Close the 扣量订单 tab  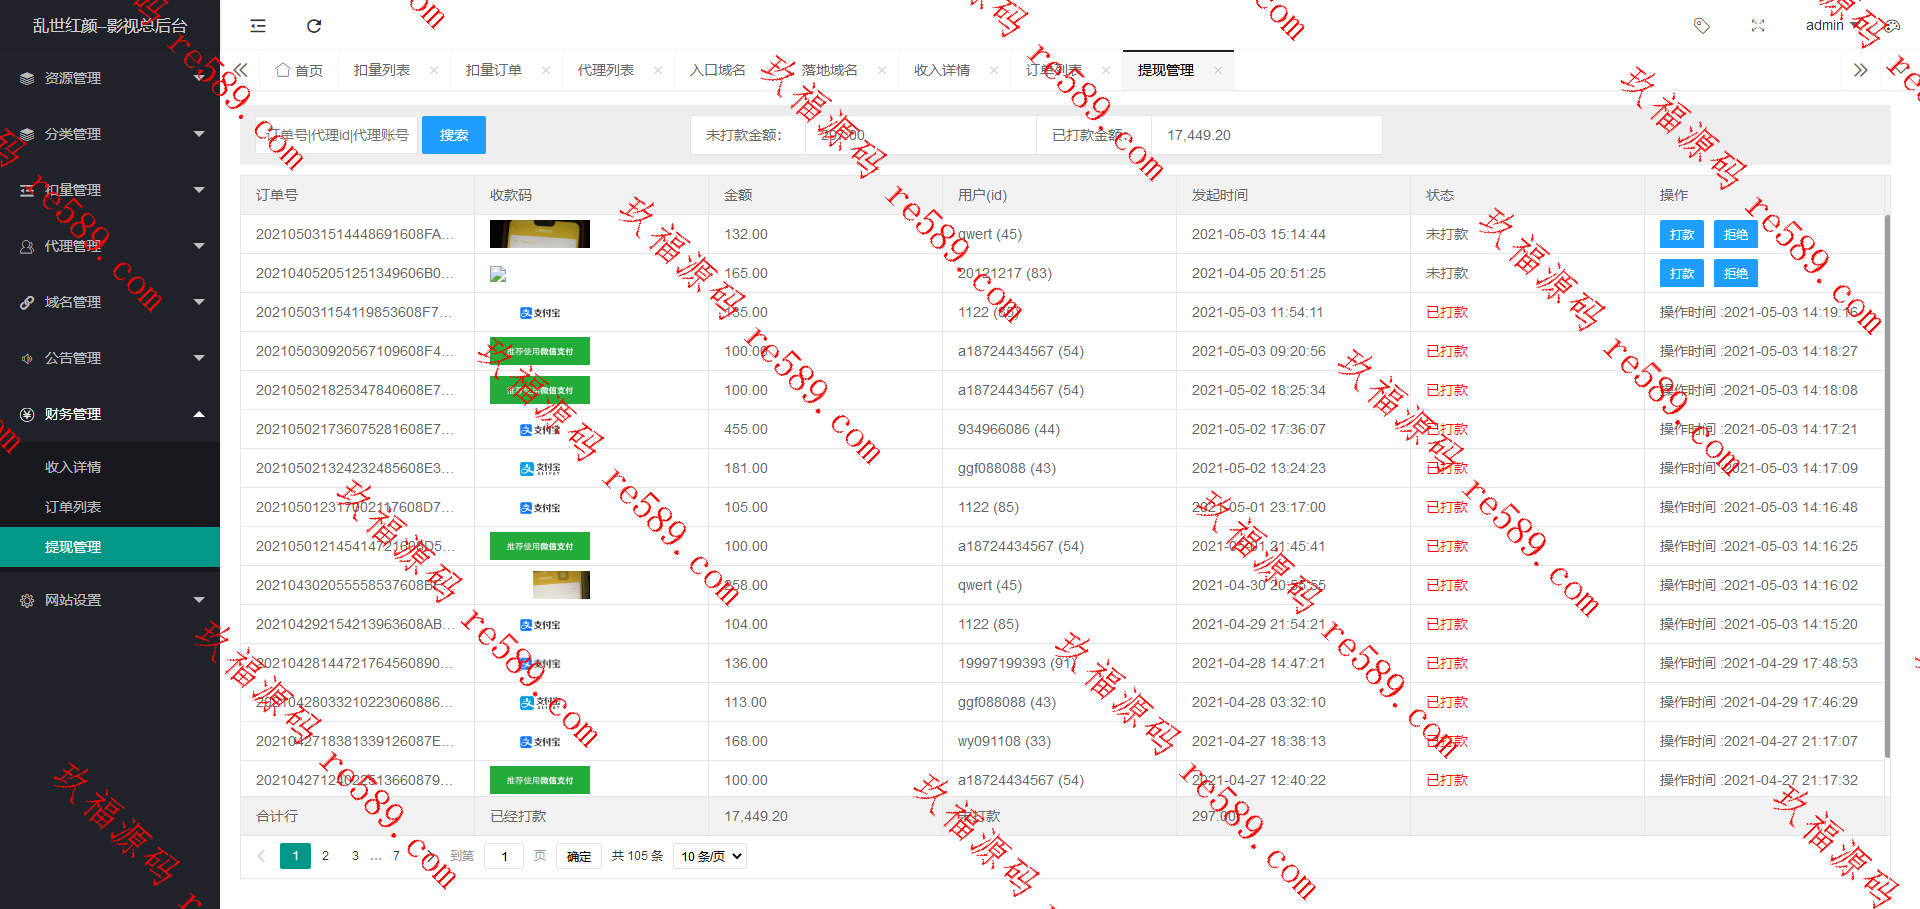point(545,70)
